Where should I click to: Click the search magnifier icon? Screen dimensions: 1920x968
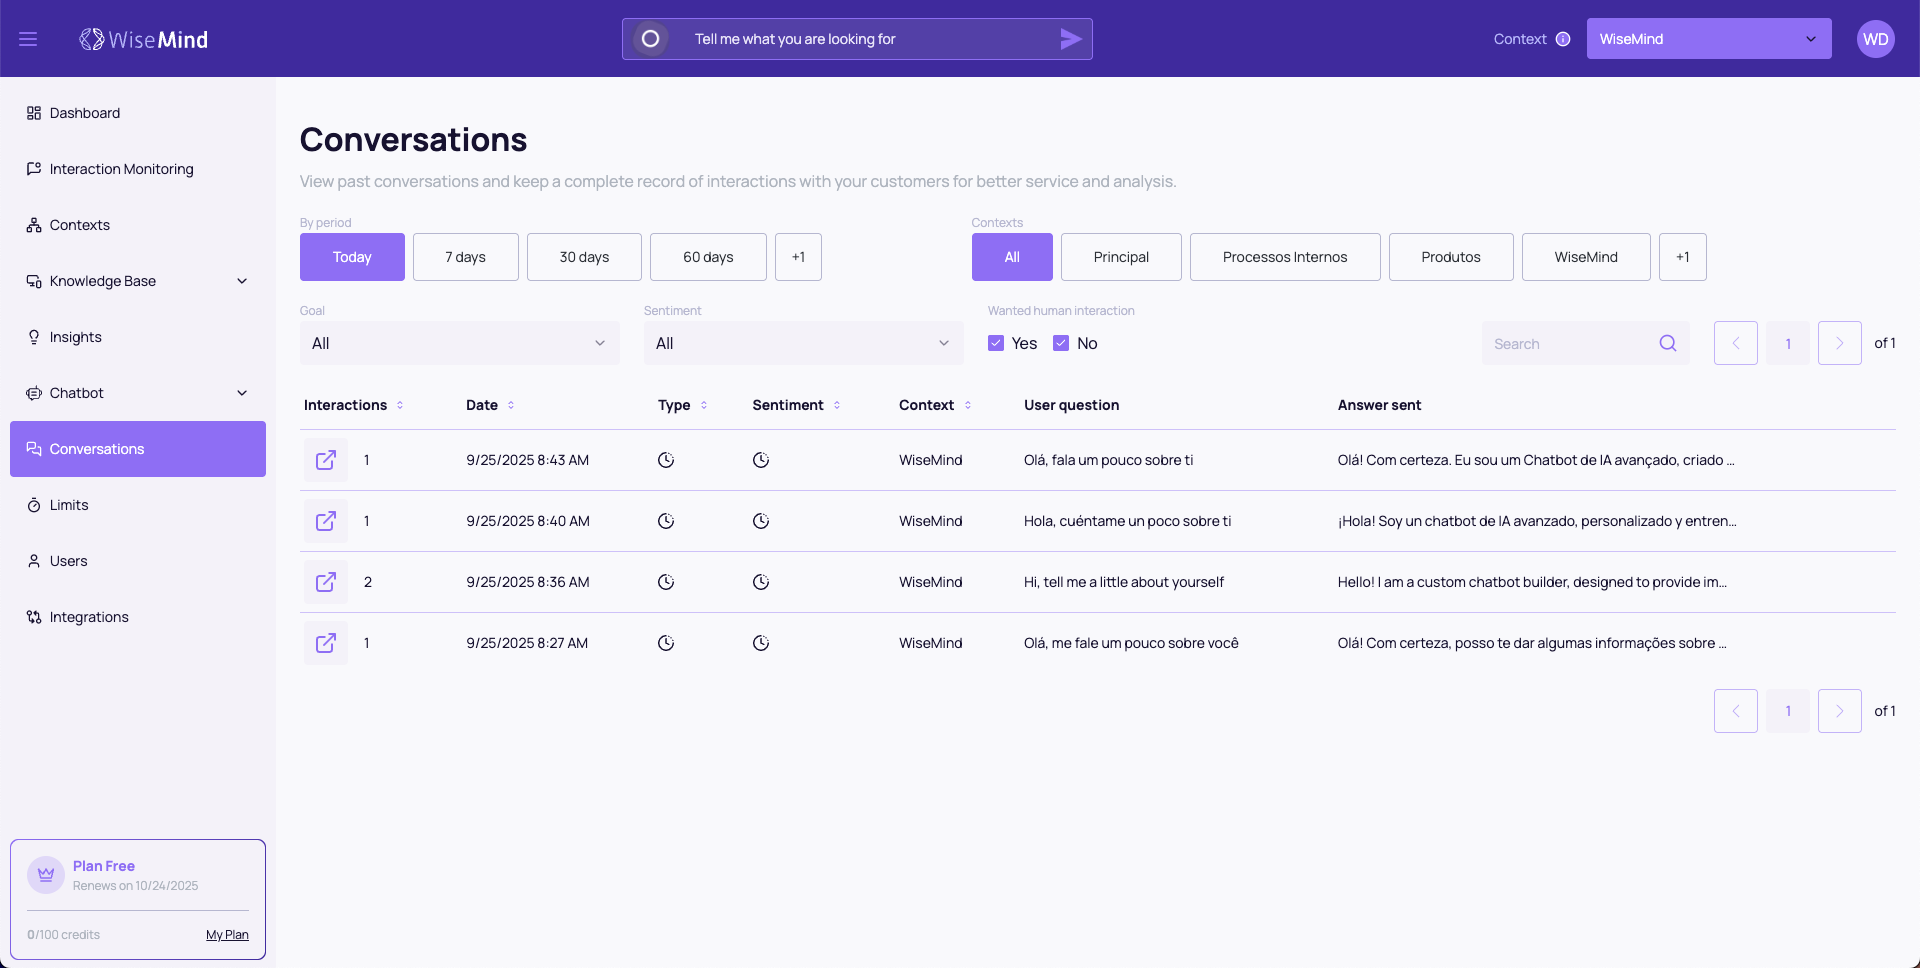1667,343
